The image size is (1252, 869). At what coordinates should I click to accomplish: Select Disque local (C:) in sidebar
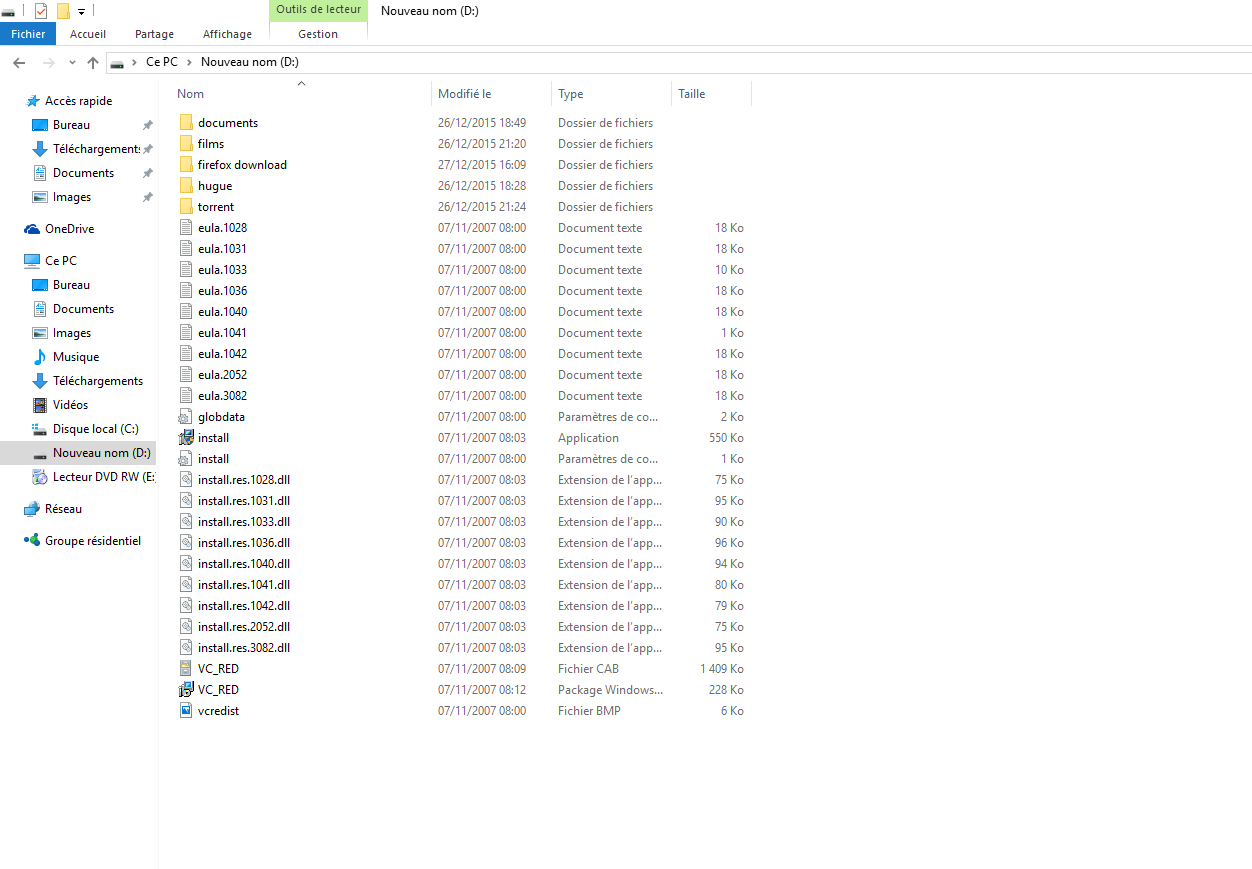(x=95, y=429)
